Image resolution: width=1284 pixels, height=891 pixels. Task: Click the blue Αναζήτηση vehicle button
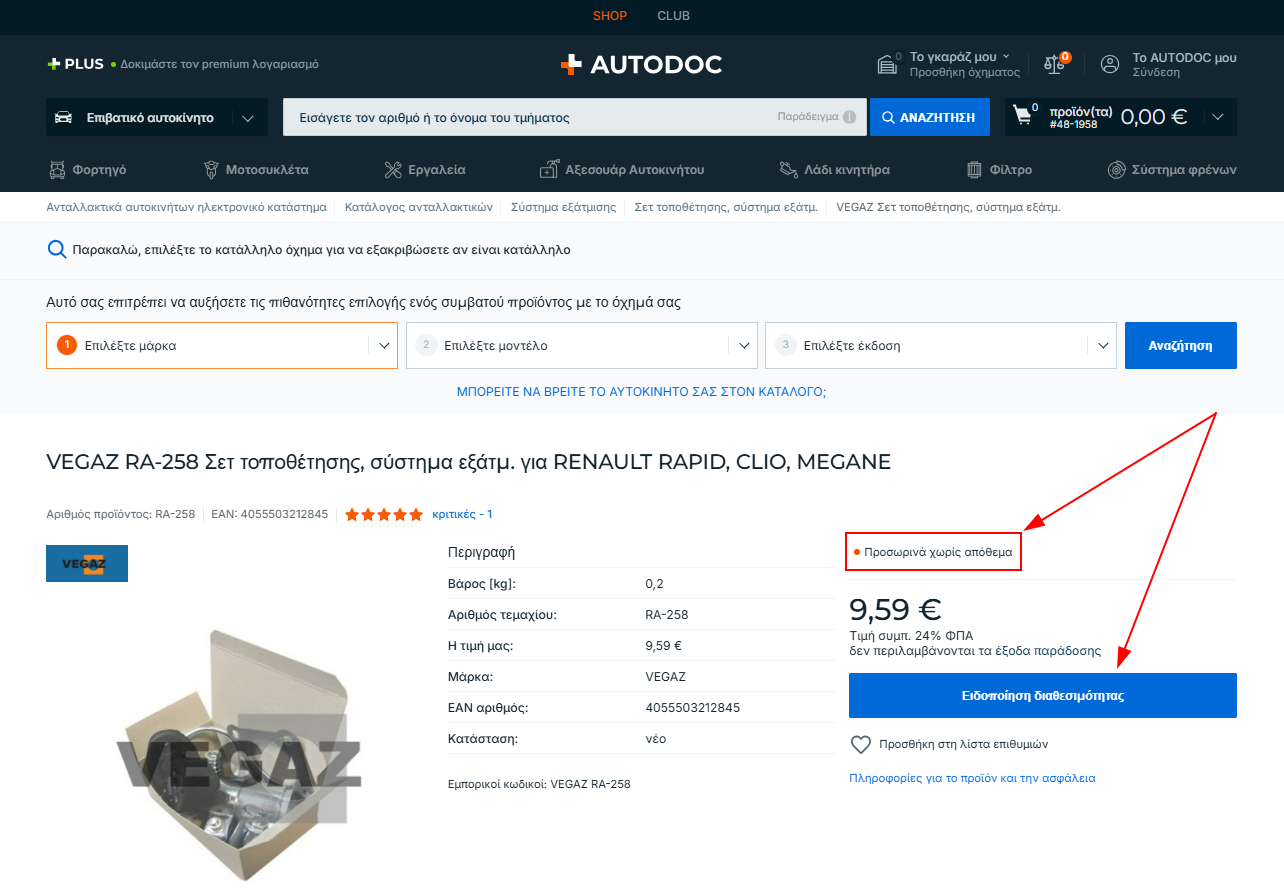click(x=1181, y=345)
